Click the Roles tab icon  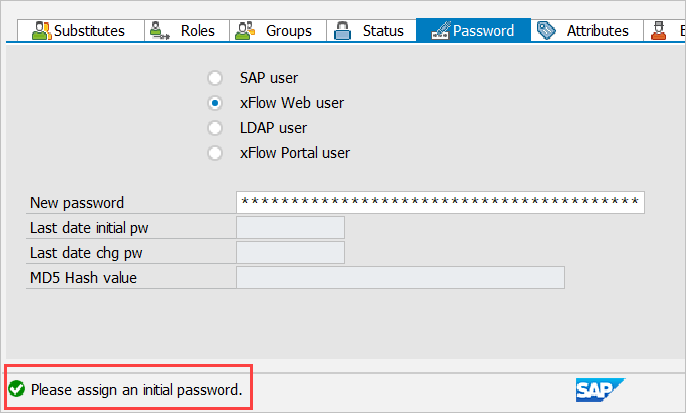tap(160, 30)
